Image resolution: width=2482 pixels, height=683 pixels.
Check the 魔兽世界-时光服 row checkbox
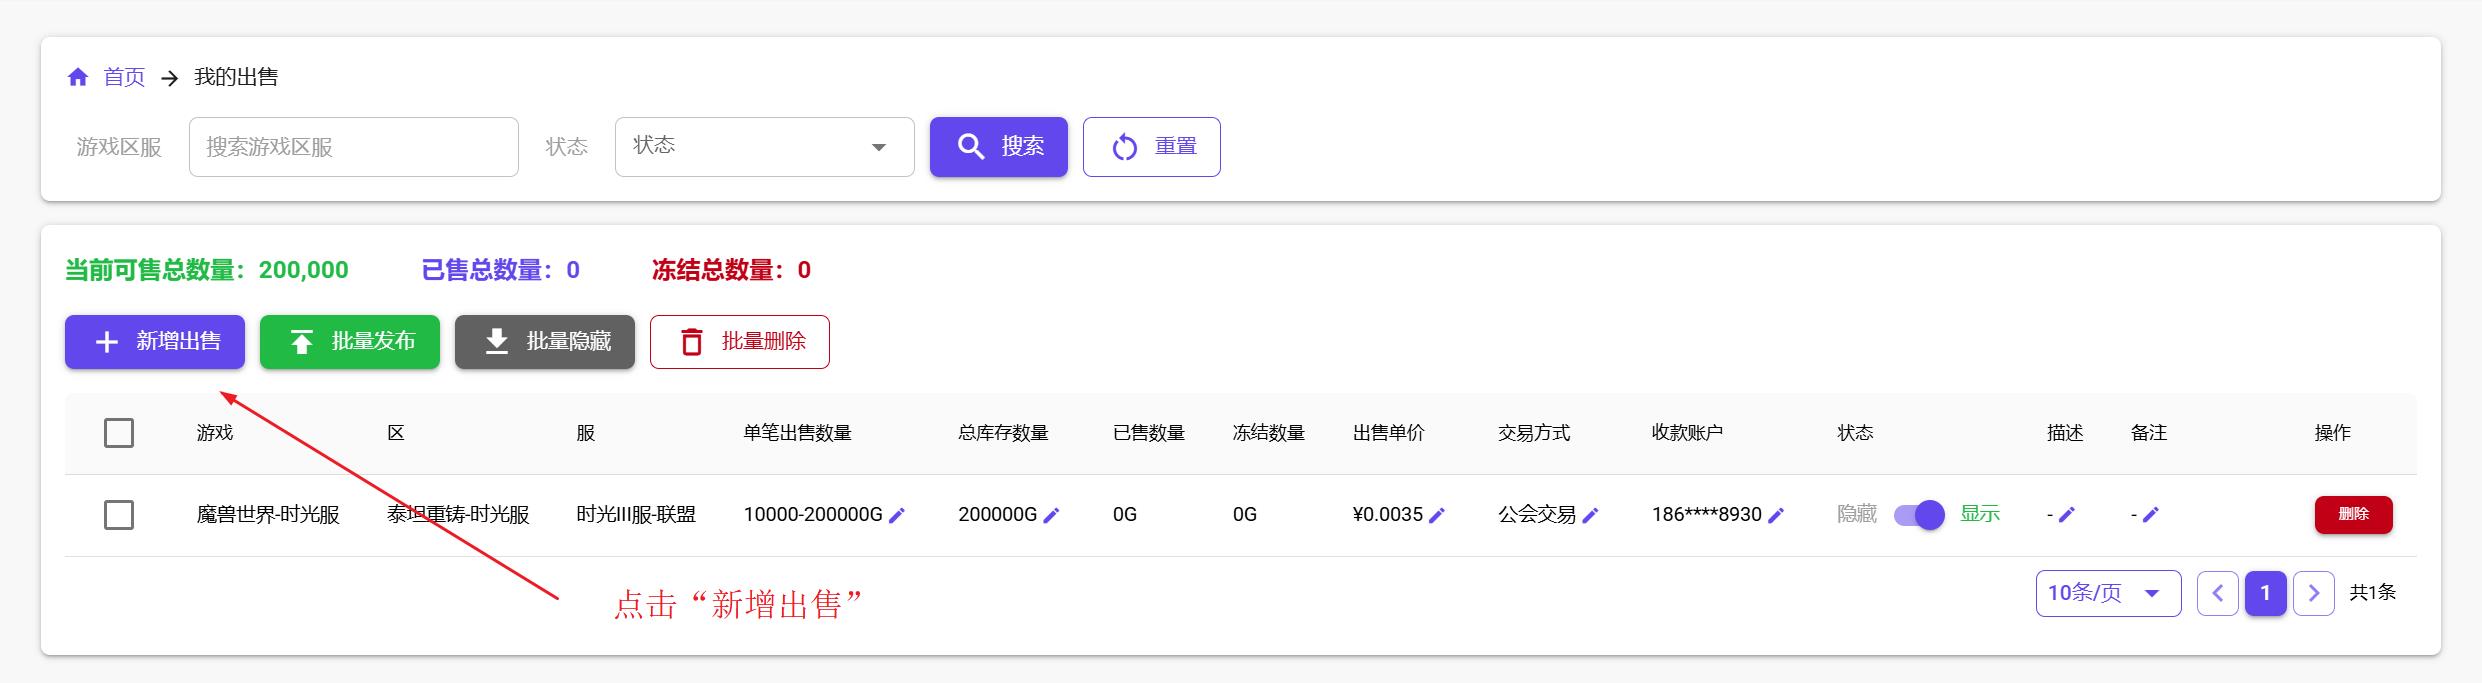point(119,515)
